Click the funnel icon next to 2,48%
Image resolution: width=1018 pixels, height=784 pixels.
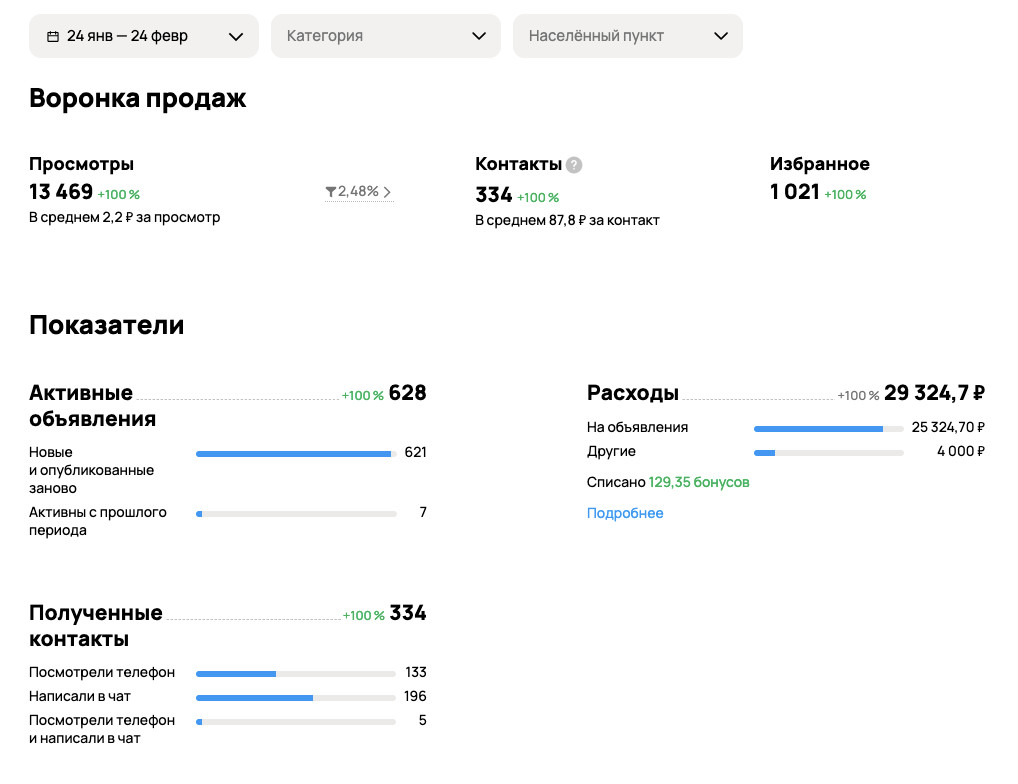coord(330,191)
